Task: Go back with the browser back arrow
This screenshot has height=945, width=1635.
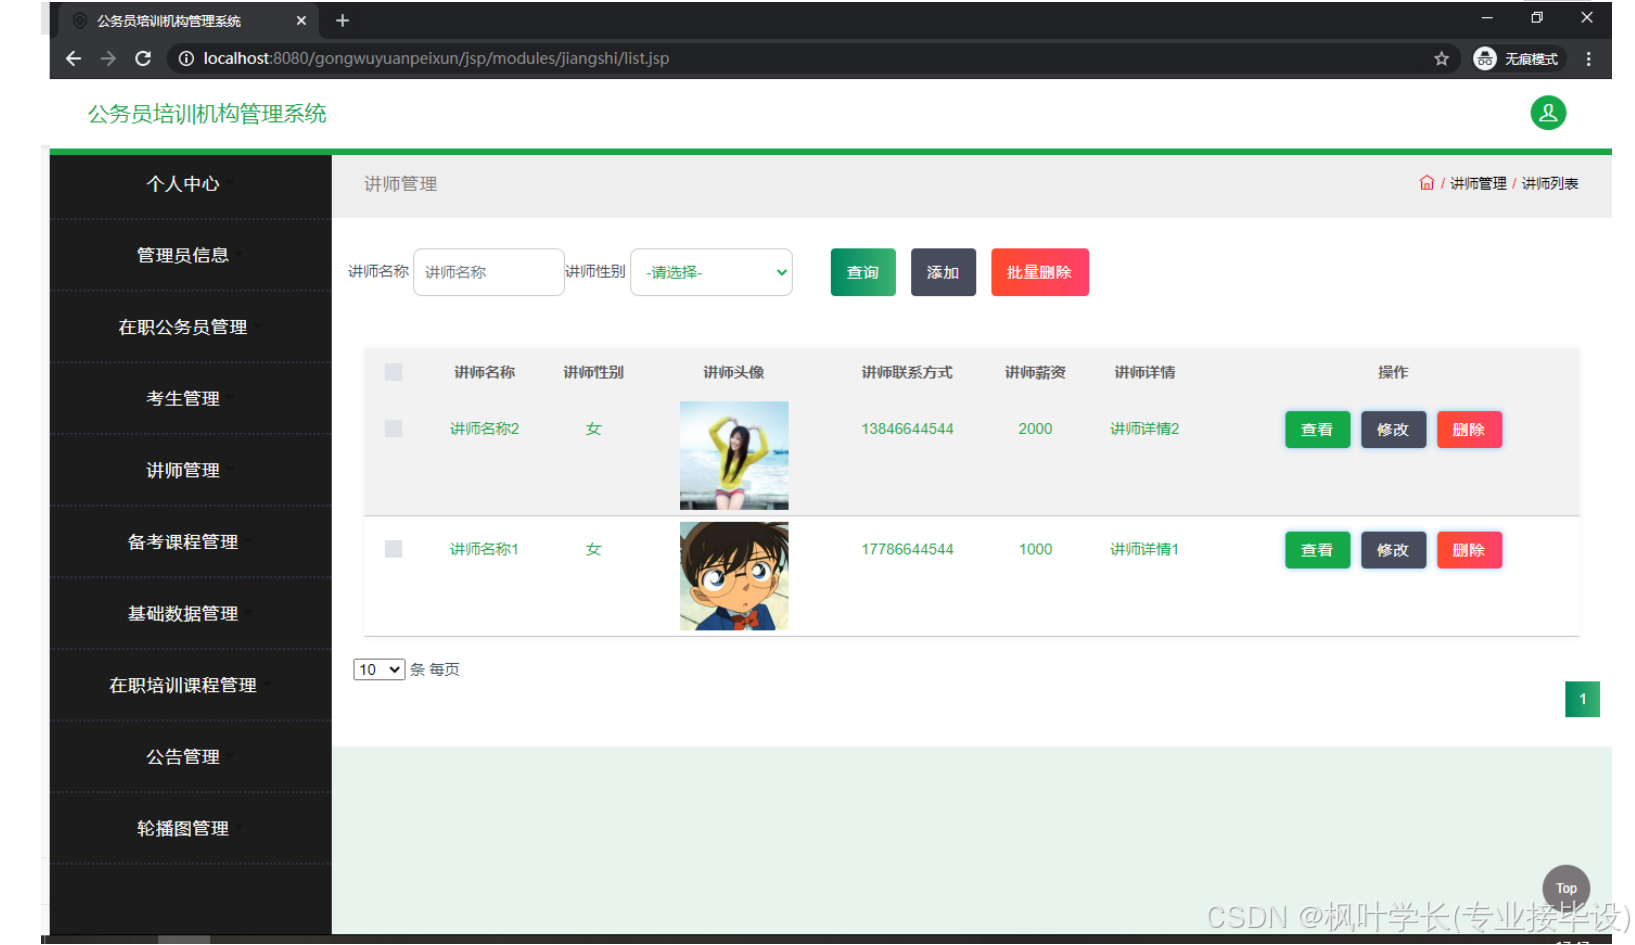Action: point(73,59)
